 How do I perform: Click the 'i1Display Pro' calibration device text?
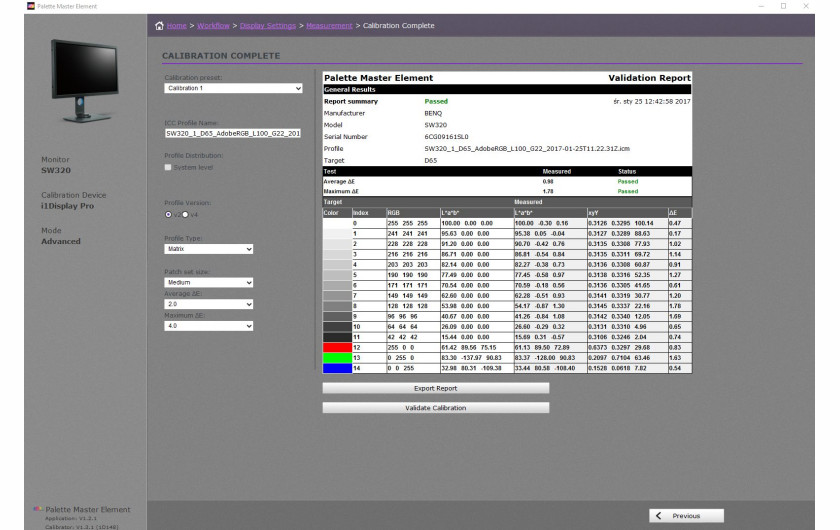(x=68, y=206)
